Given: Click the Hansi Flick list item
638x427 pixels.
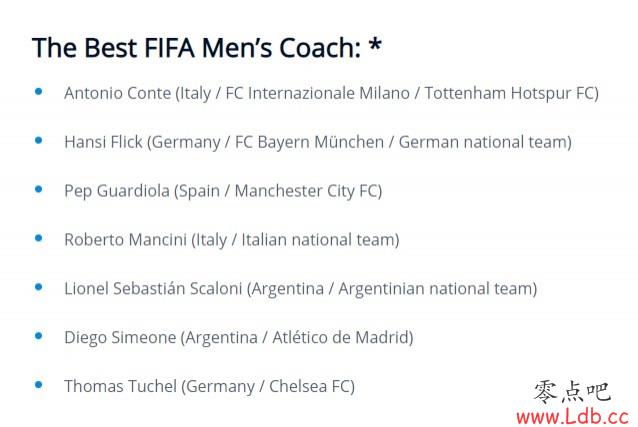Looking at the screenshot, I should (x=318, y=142).
